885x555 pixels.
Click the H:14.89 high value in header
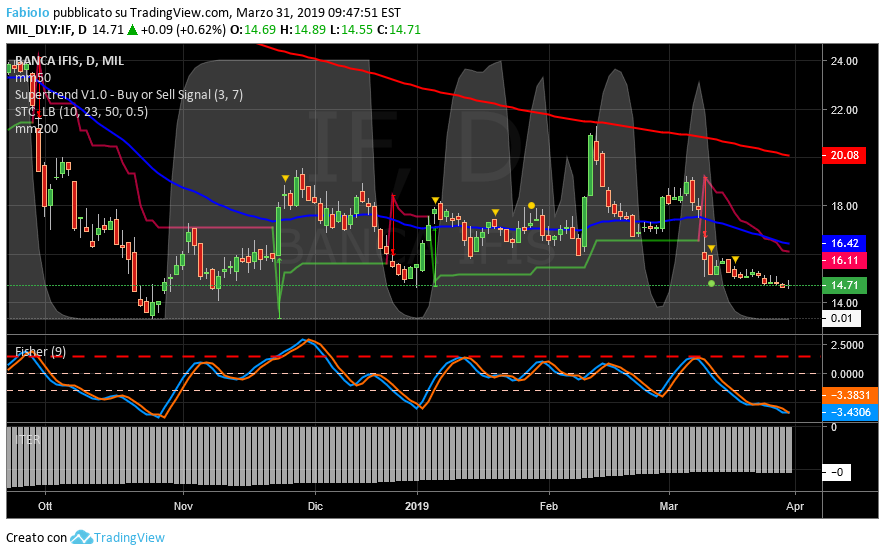click(303, 30)
